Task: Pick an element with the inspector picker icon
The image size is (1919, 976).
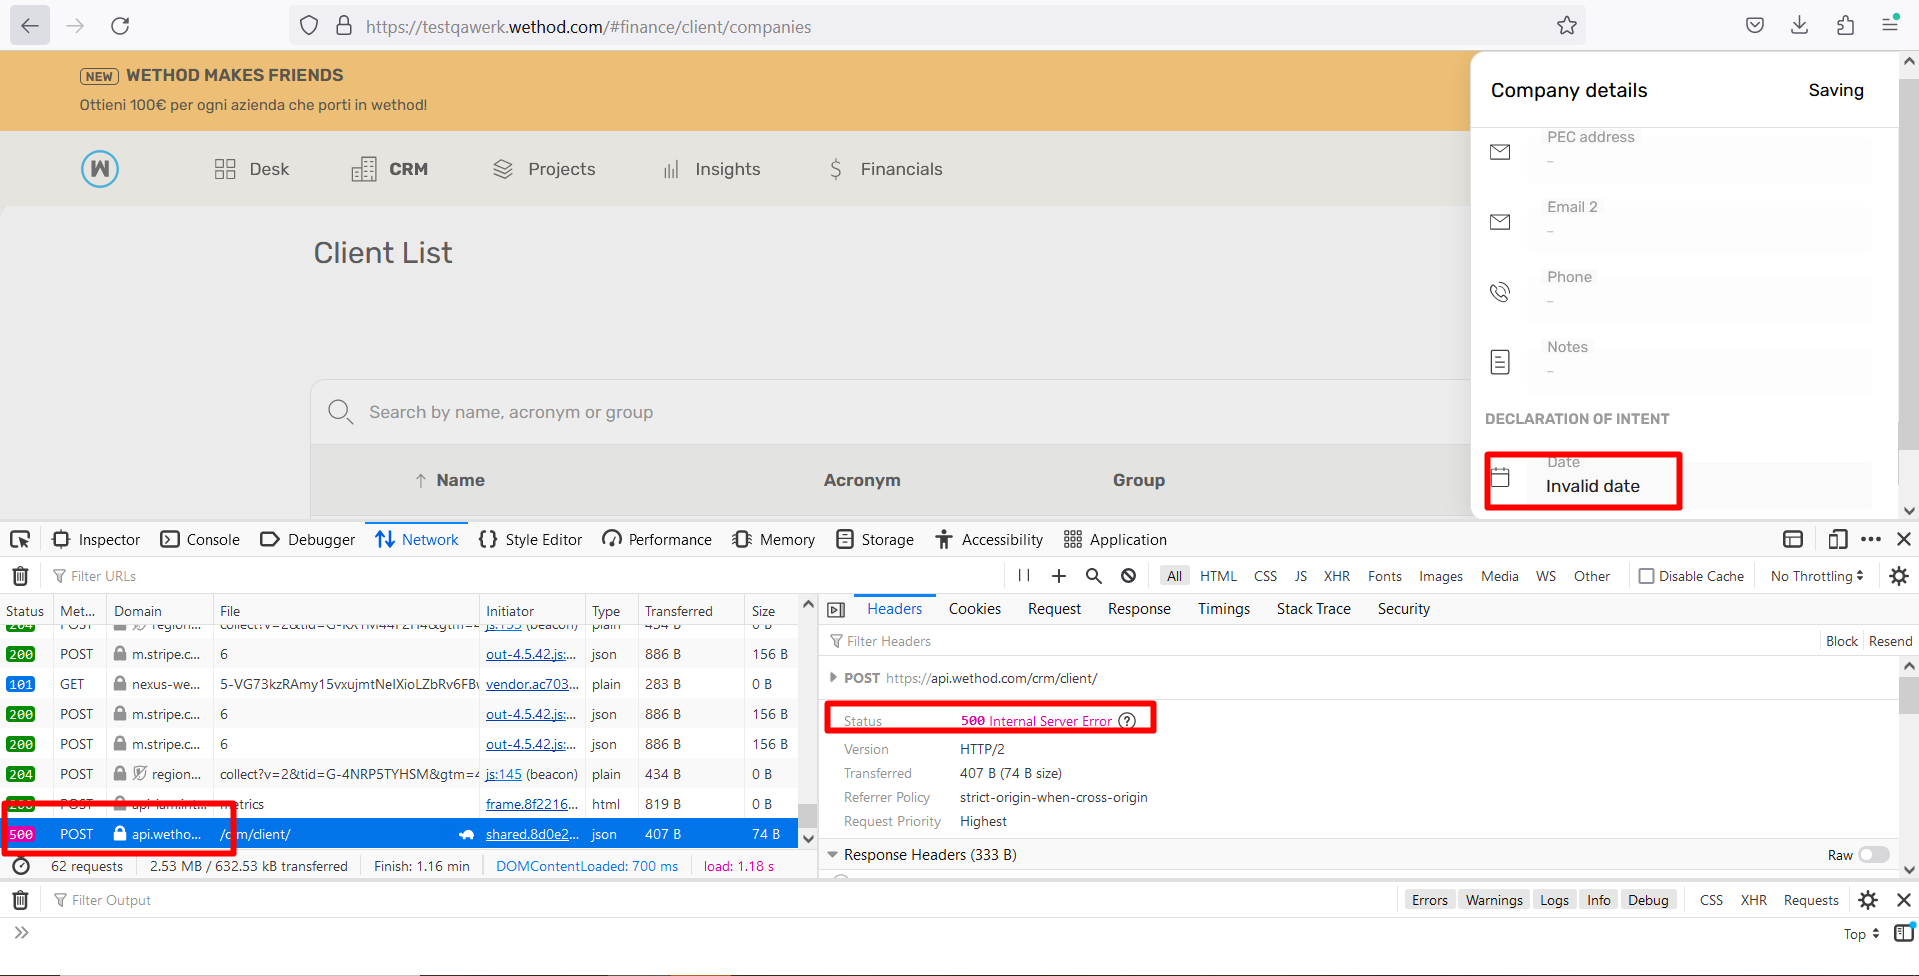Action: [x=20, y=540]
